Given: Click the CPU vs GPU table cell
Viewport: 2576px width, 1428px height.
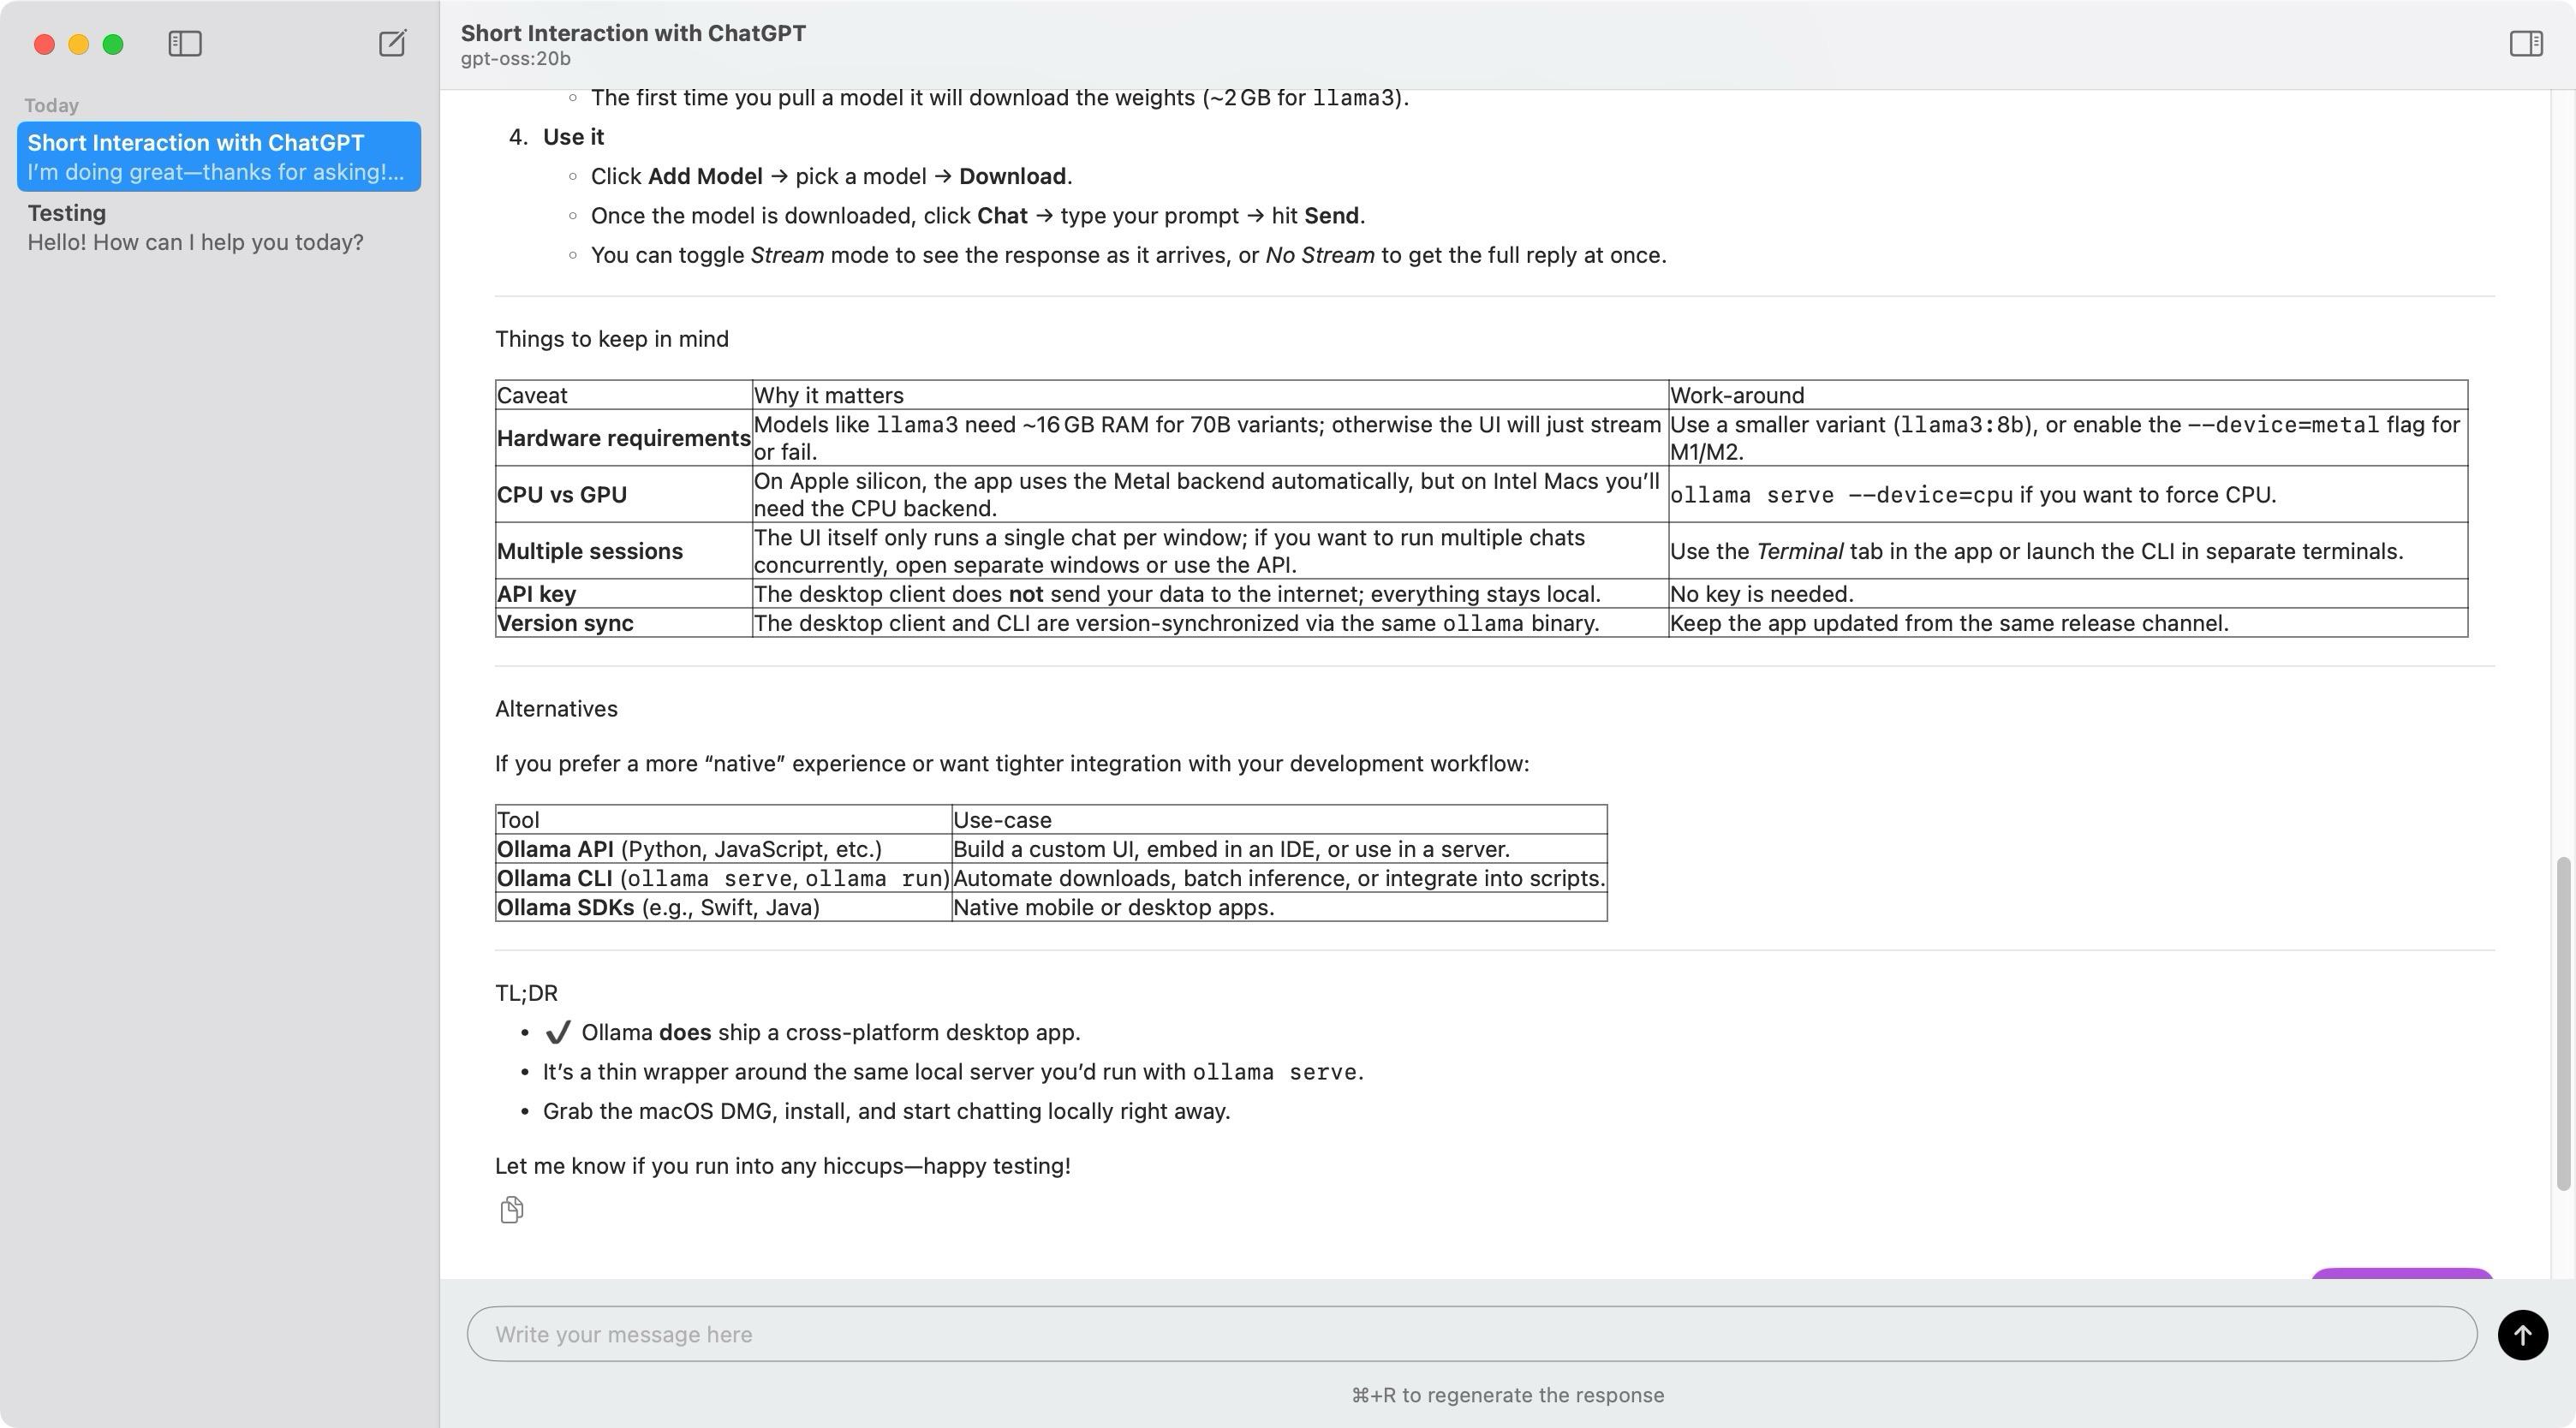Looking at the screenshot, I should point(624,495).
